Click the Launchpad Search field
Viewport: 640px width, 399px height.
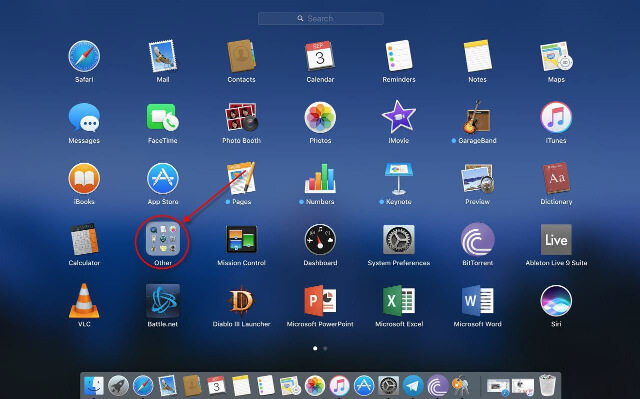click(320, 18)
